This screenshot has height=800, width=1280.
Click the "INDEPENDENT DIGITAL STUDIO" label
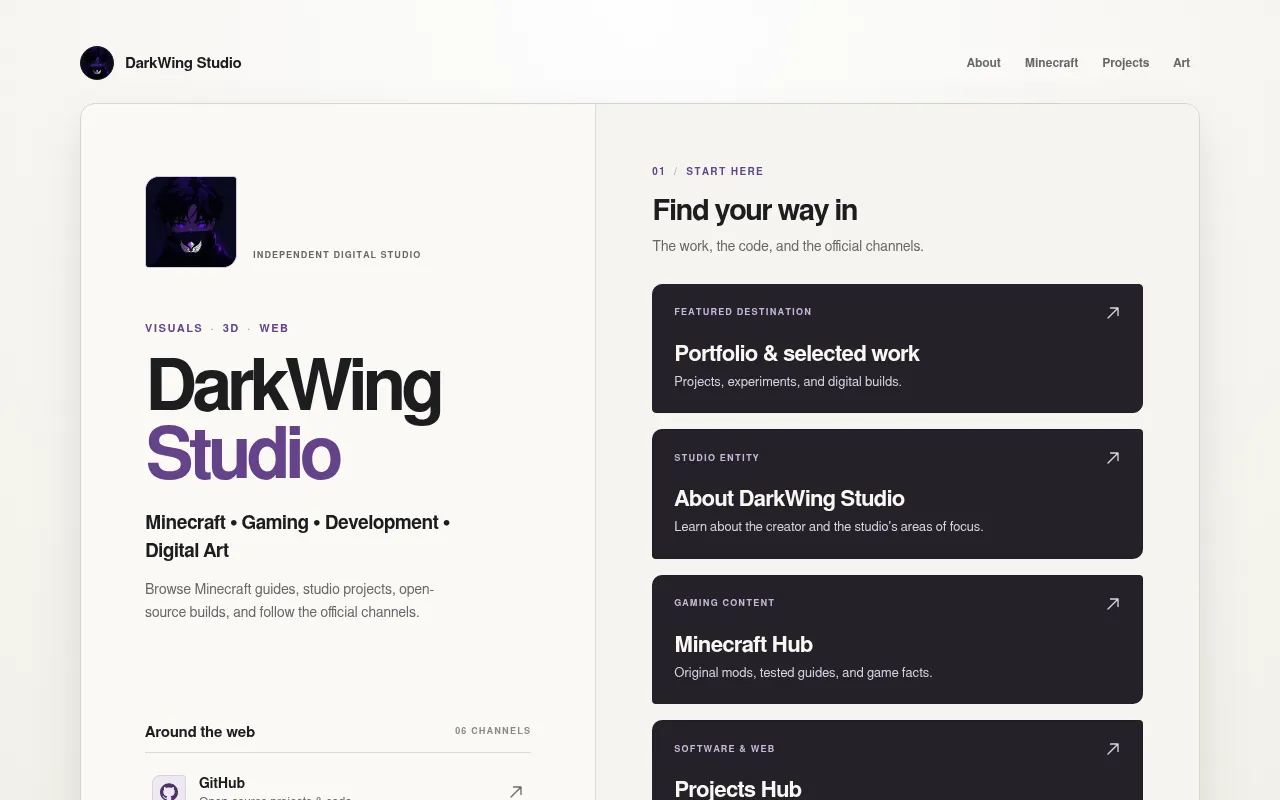(337, 255)
